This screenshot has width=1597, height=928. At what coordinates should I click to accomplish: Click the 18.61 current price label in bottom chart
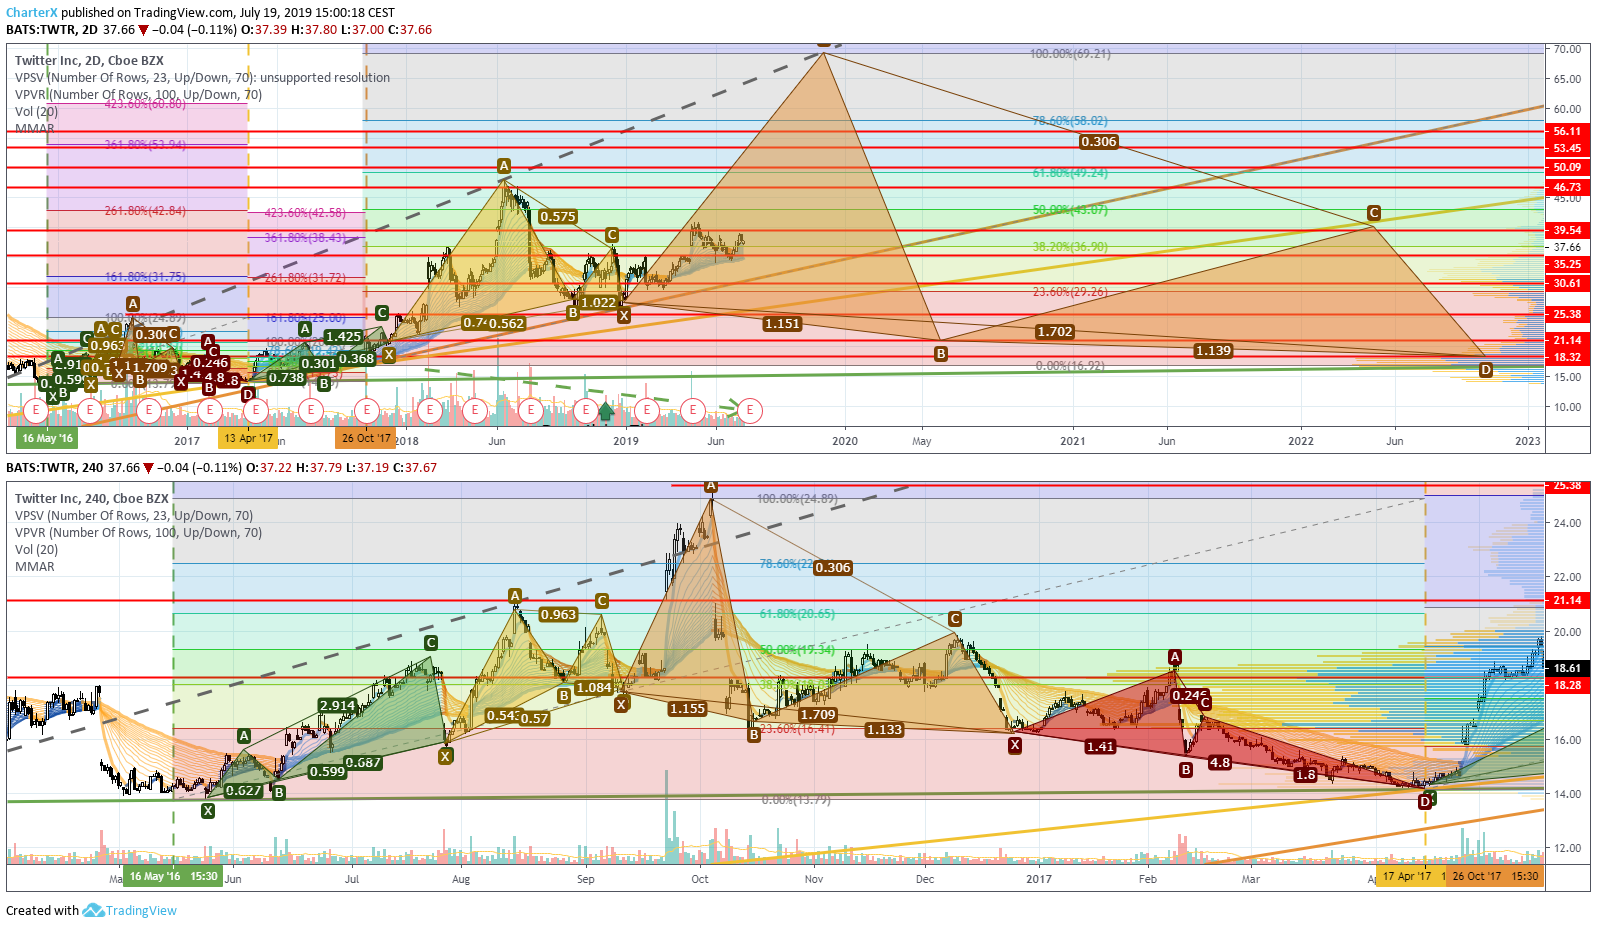point(1567,668)
